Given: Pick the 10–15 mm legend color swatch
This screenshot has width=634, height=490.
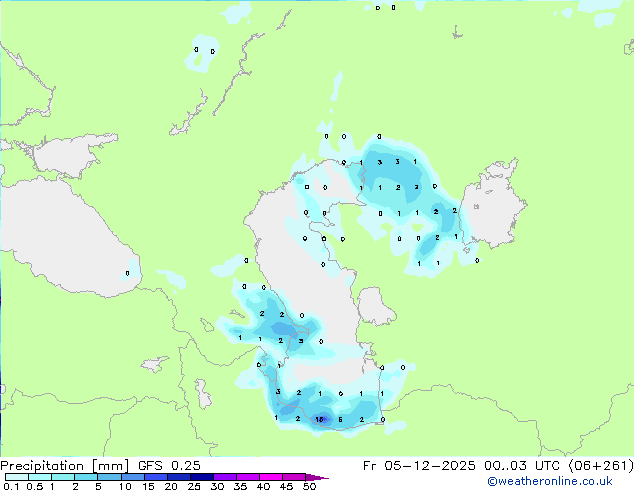Looking at the screenshot, I should [133, 477].
